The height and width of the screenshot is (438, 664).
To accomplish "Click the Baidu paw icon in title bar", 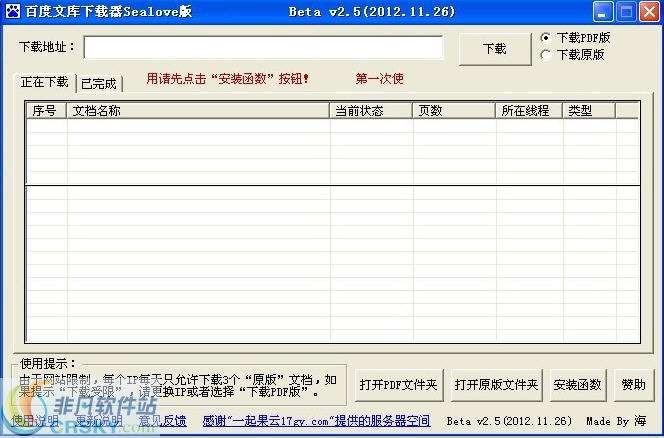I will click(13, 11).
